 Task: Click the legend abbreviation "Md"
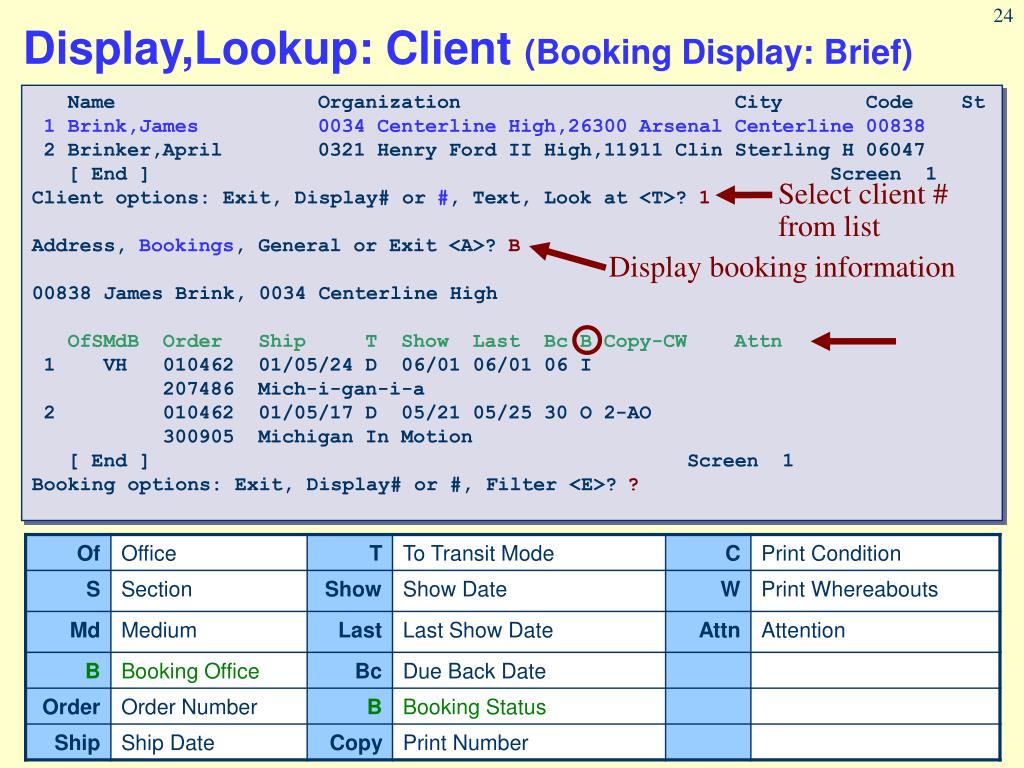pos(85,630)
